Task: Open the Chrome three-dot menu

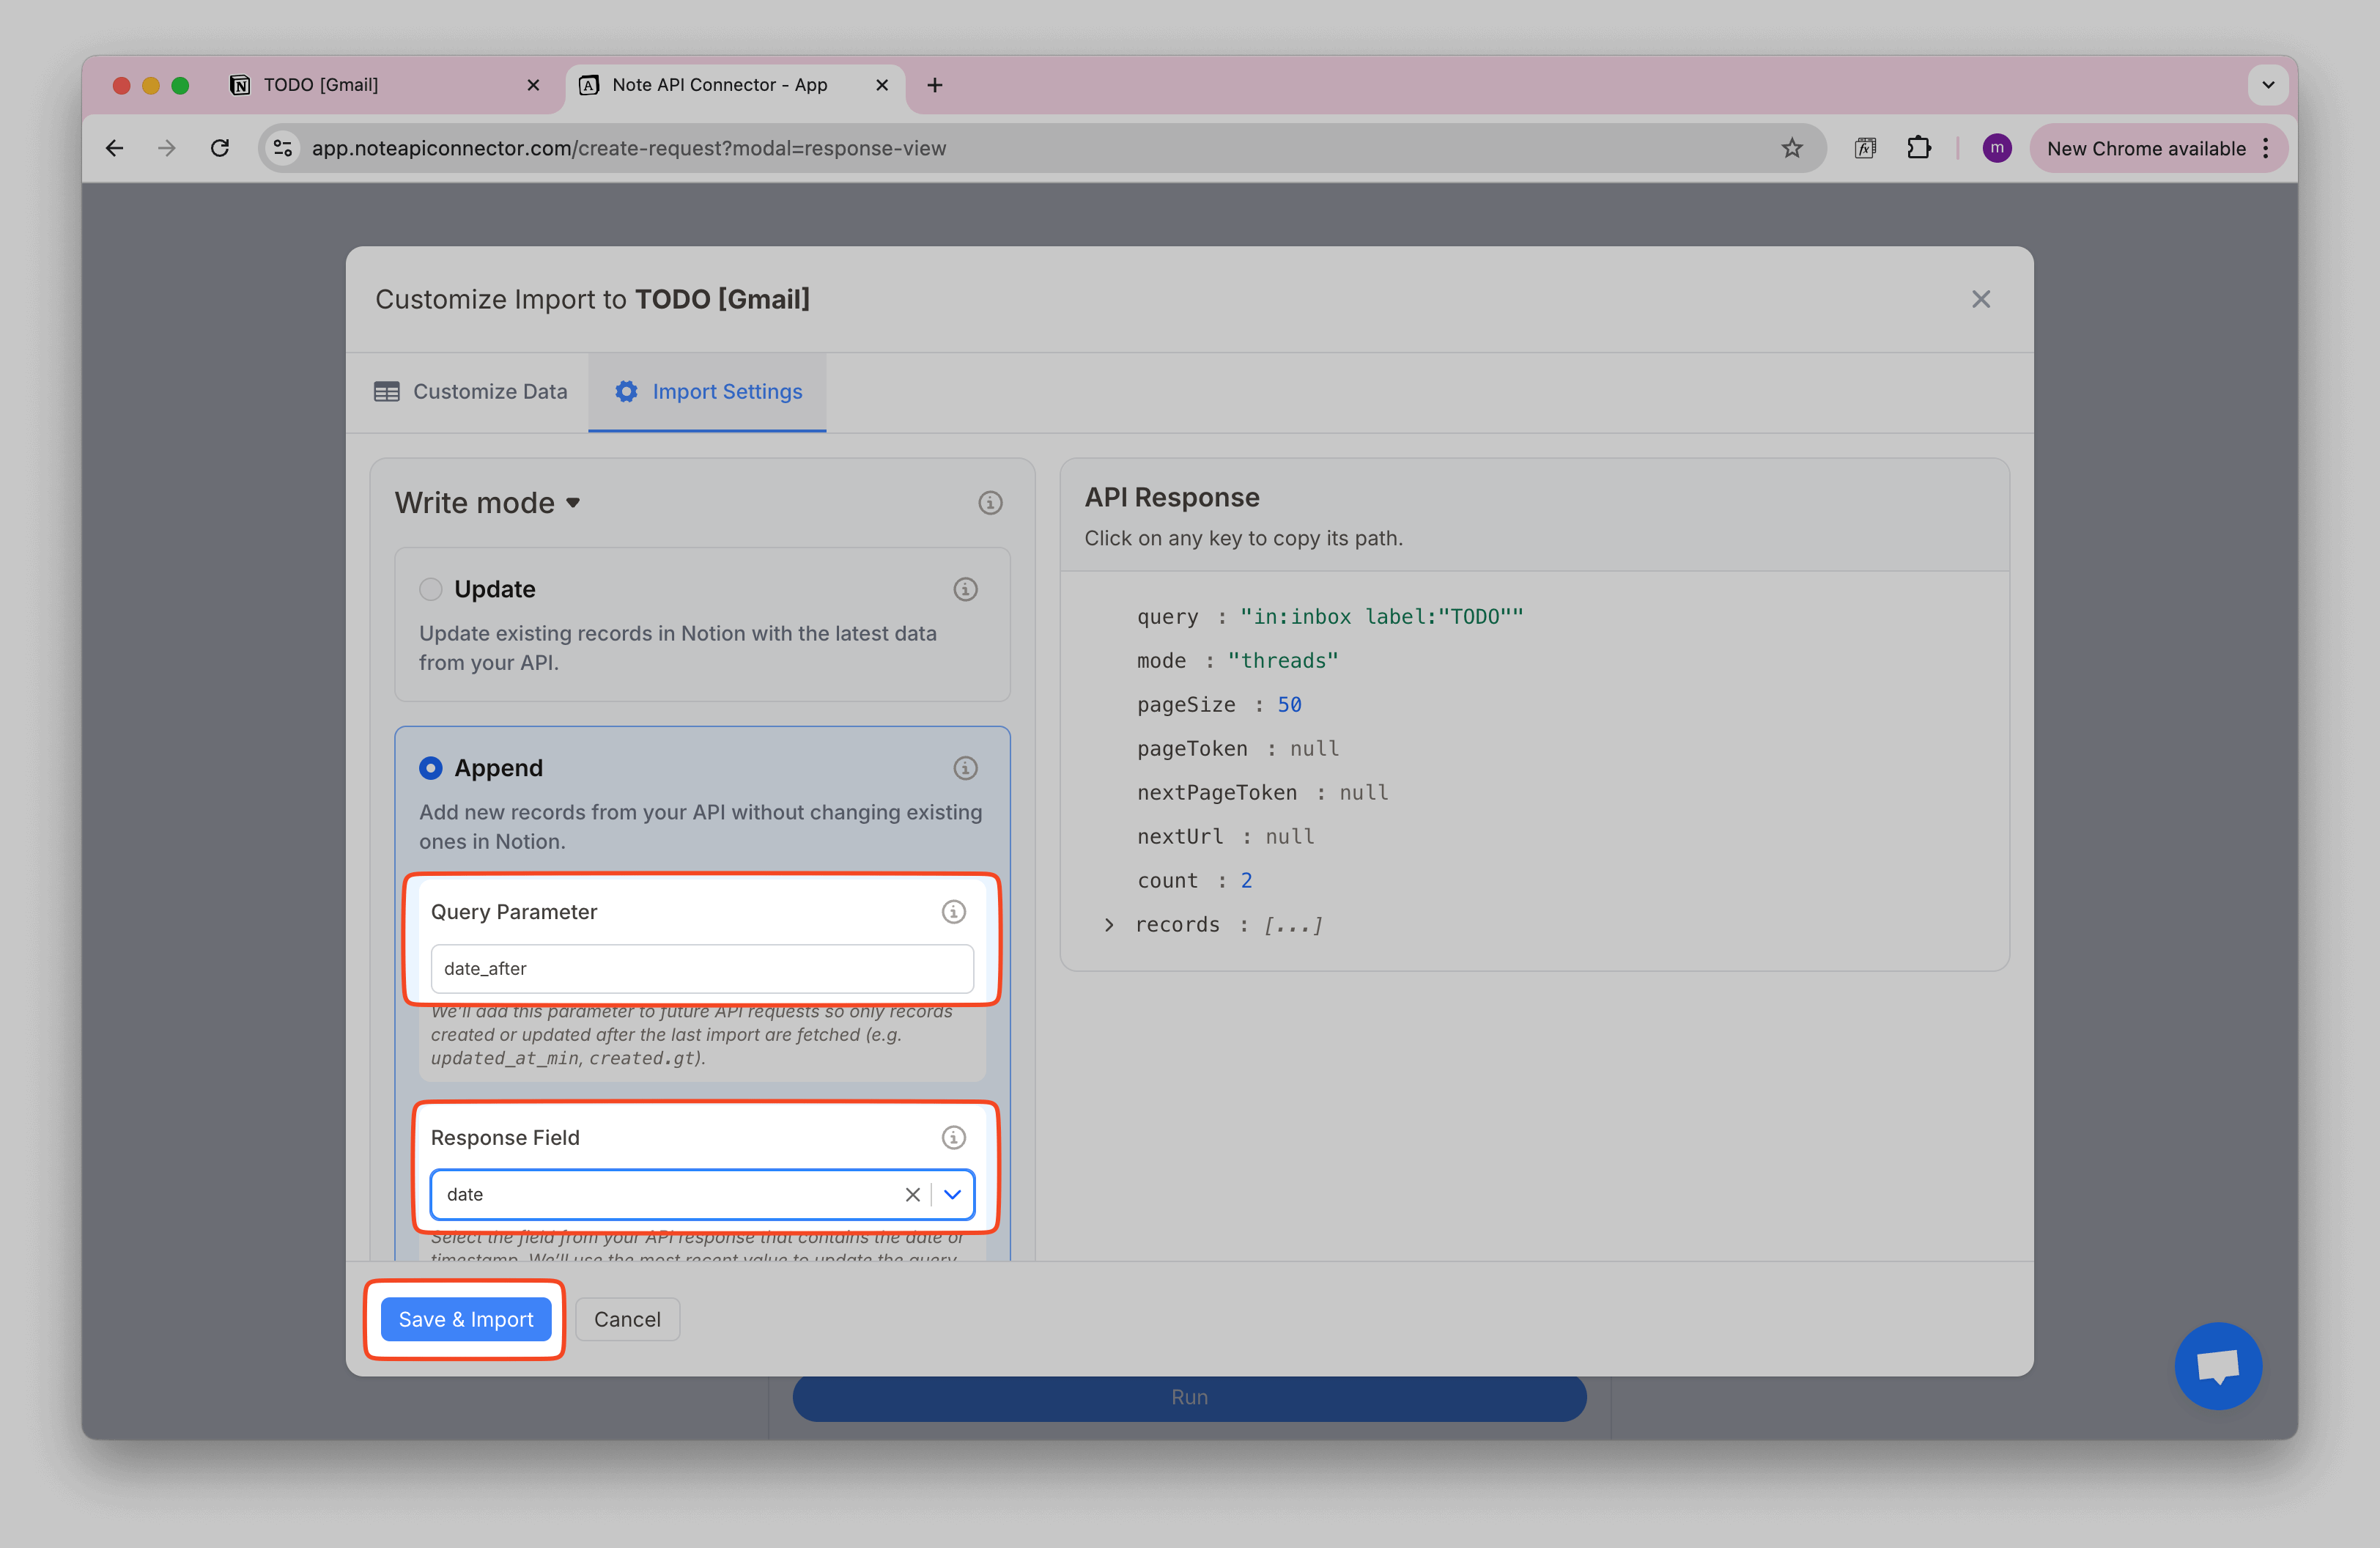Action: (2266, 148)
